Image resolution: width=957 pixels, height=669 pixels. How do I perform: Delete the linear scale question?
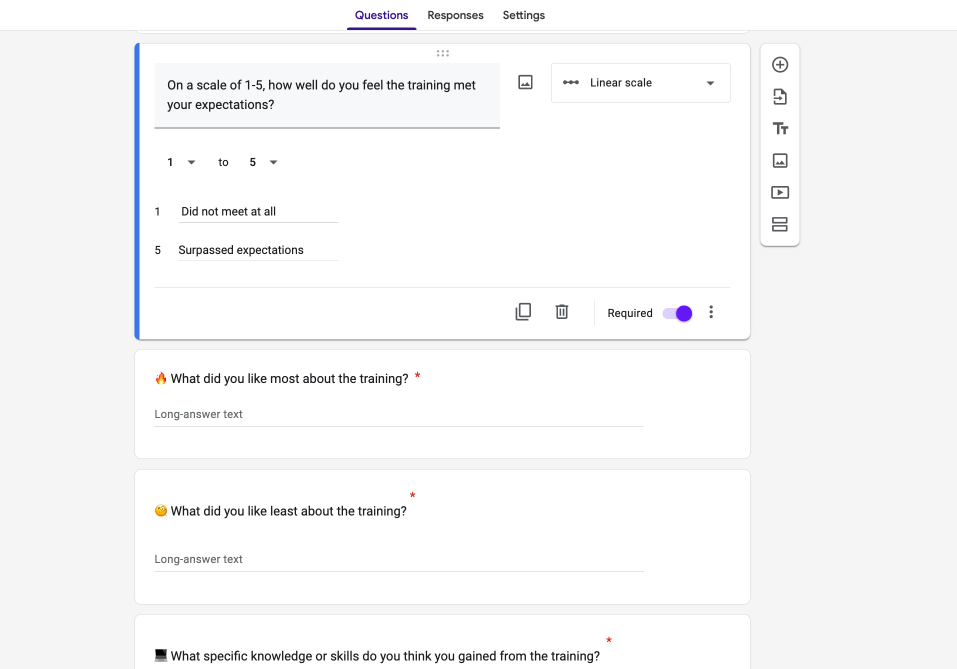click(x=561, y=311)
